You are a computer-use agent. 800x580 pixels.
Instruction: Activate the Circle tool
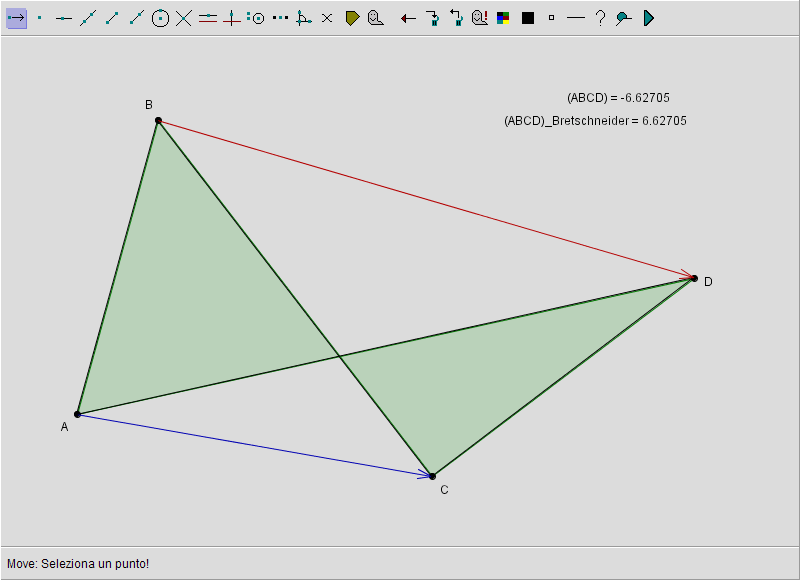tap(160, 18)
